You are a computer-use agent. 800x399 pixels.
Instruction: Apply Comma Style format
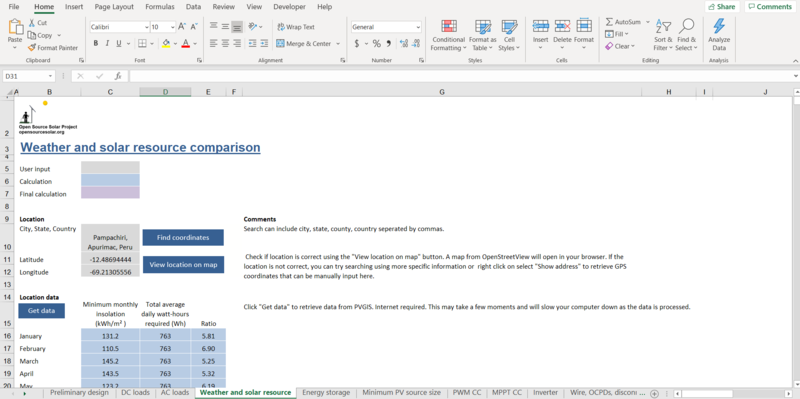pos(389,43)
